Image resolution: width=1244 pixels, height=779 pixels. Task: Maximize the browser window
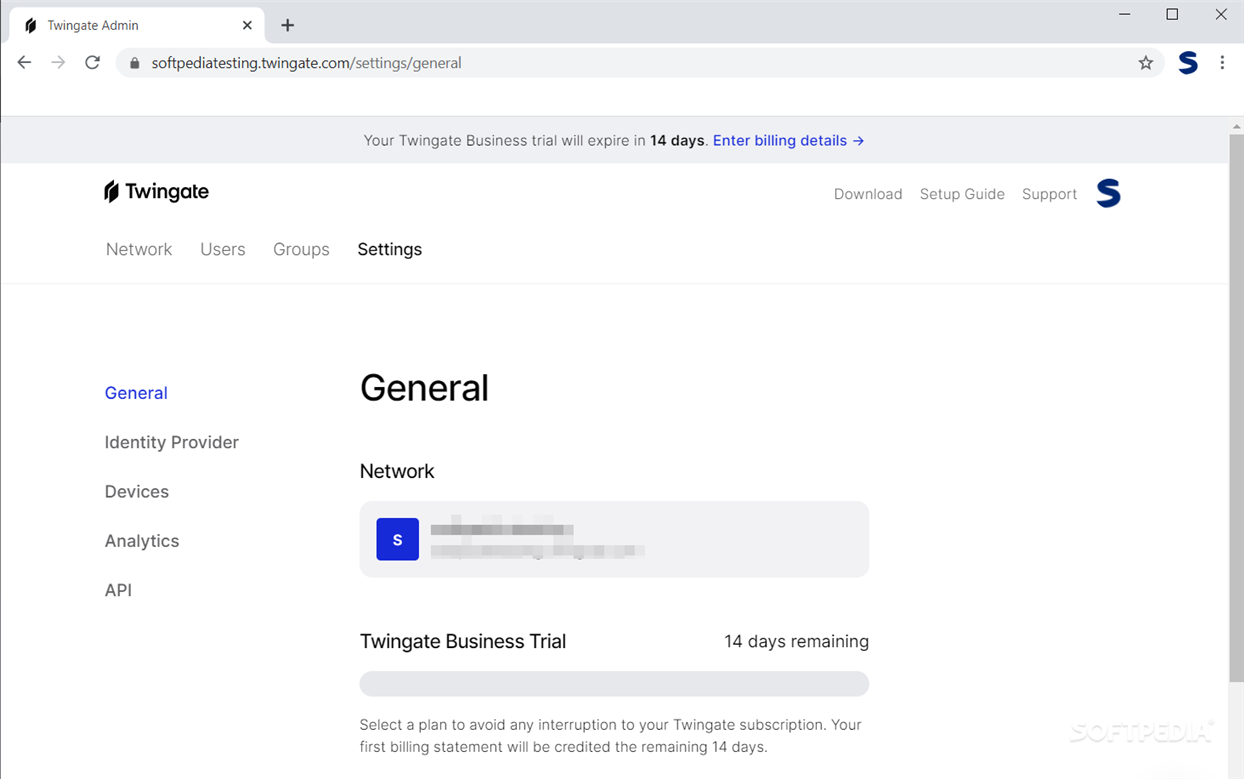pos(1172,15)
